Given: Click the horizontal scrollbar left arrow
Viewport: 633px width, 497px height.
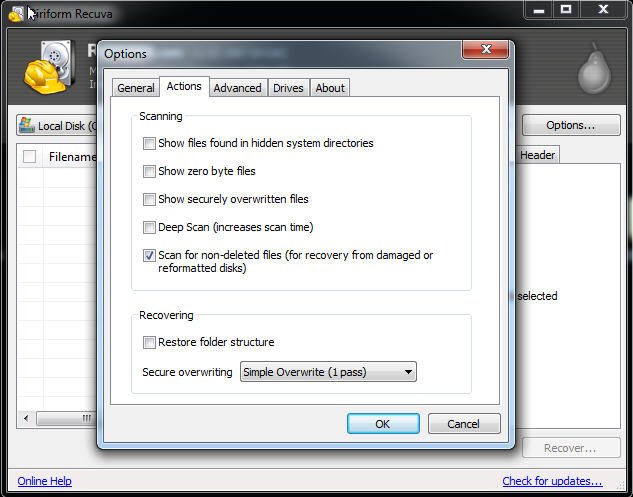Looking at the screenshot, I should pyautogui.click(x=26, y=418).
